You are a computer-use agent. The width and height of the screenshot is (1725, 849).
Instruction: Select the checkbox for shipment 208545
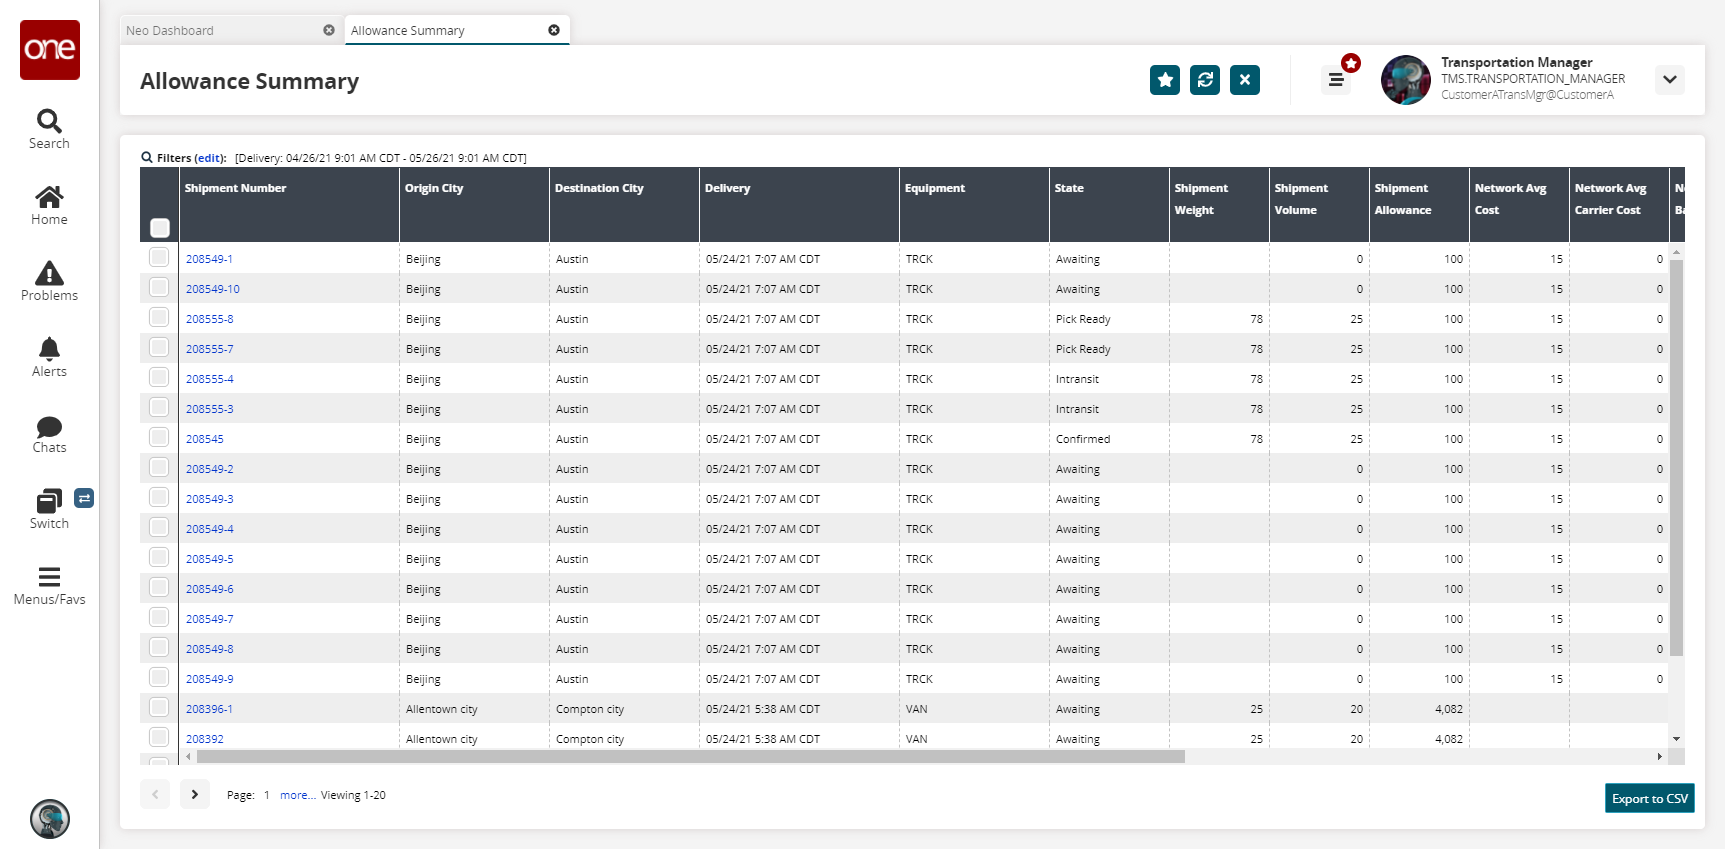point(159,438)
